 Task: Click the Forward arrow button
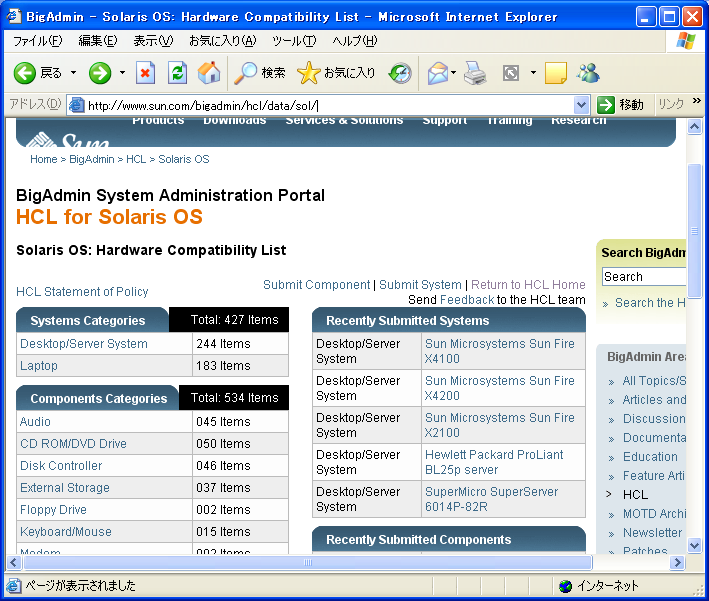pyautogui.click(x=100, y=73)
